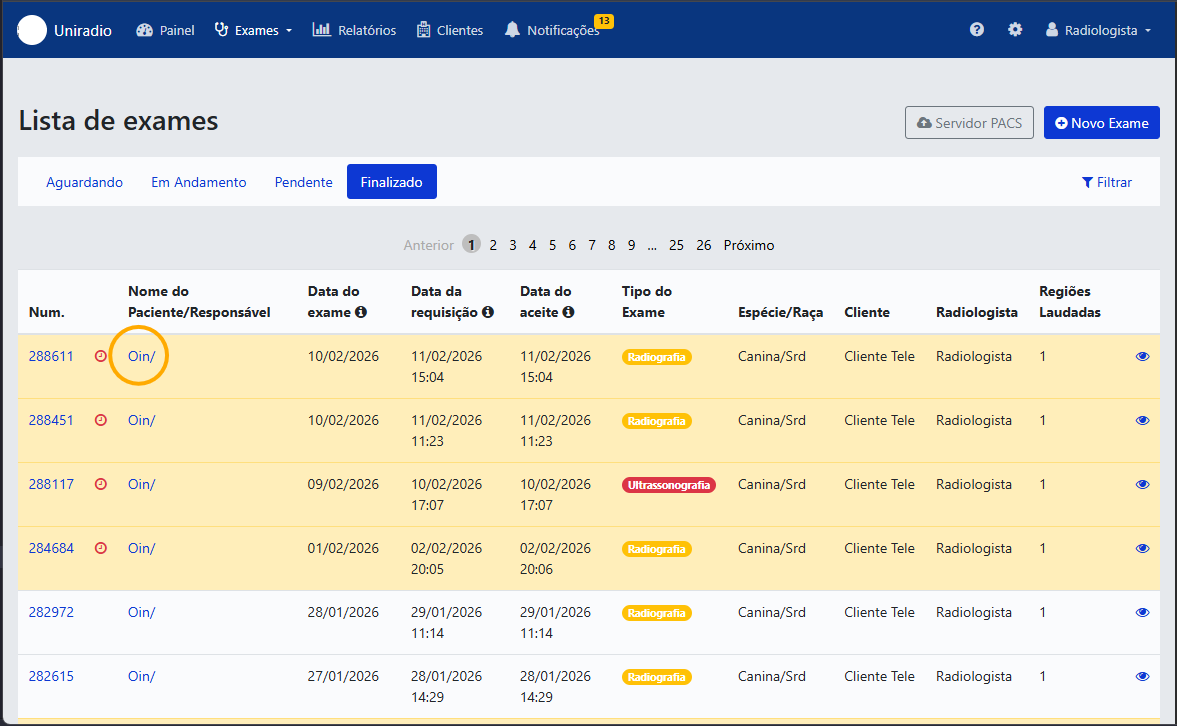Open the Radiologista user dropdown
Viewport: 1177px width, 726px height.
tap(1098, 30)
